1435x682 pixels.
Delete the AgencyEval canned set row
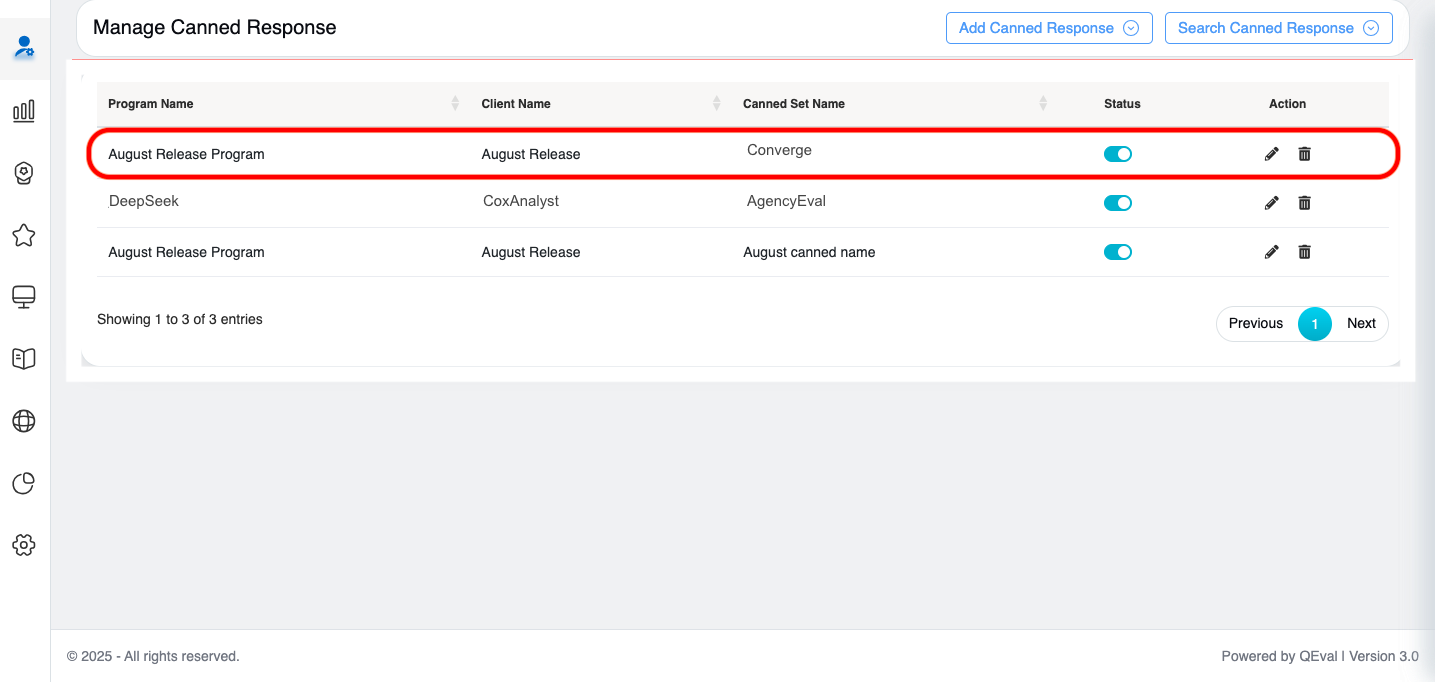click(x=1304, y=203)
